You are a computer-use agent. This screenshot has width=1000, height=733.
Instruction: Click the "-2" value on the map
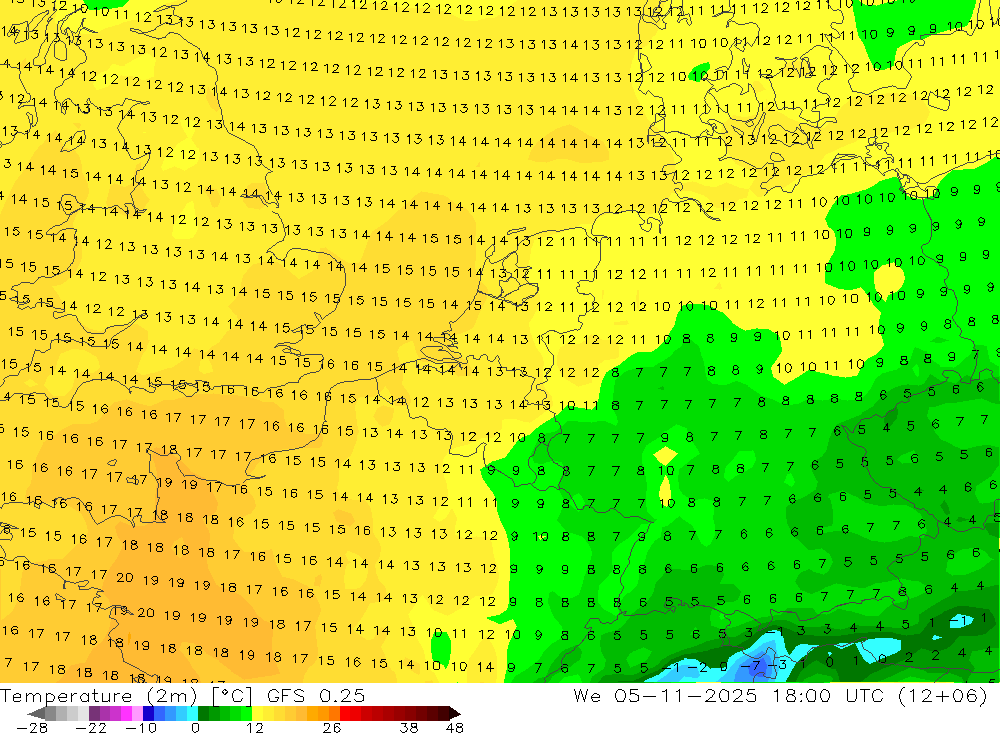(x=698, y=667)
